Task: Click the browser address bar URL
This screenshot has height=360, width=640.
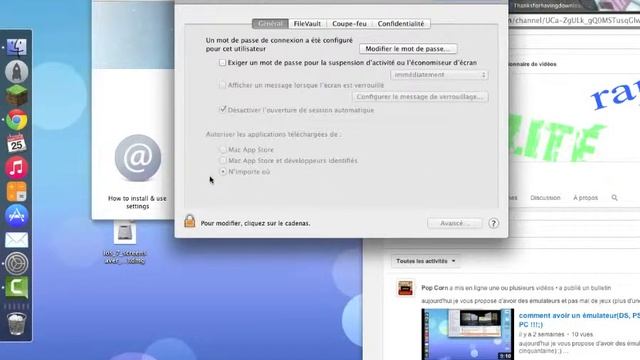Action: (575, 20)
